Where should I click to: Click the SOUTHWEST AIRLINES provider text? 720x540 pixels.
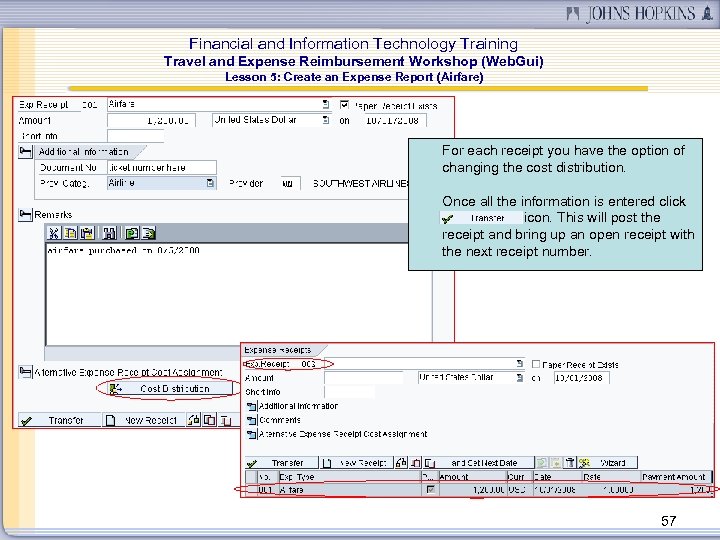click(x=360, y=183)
